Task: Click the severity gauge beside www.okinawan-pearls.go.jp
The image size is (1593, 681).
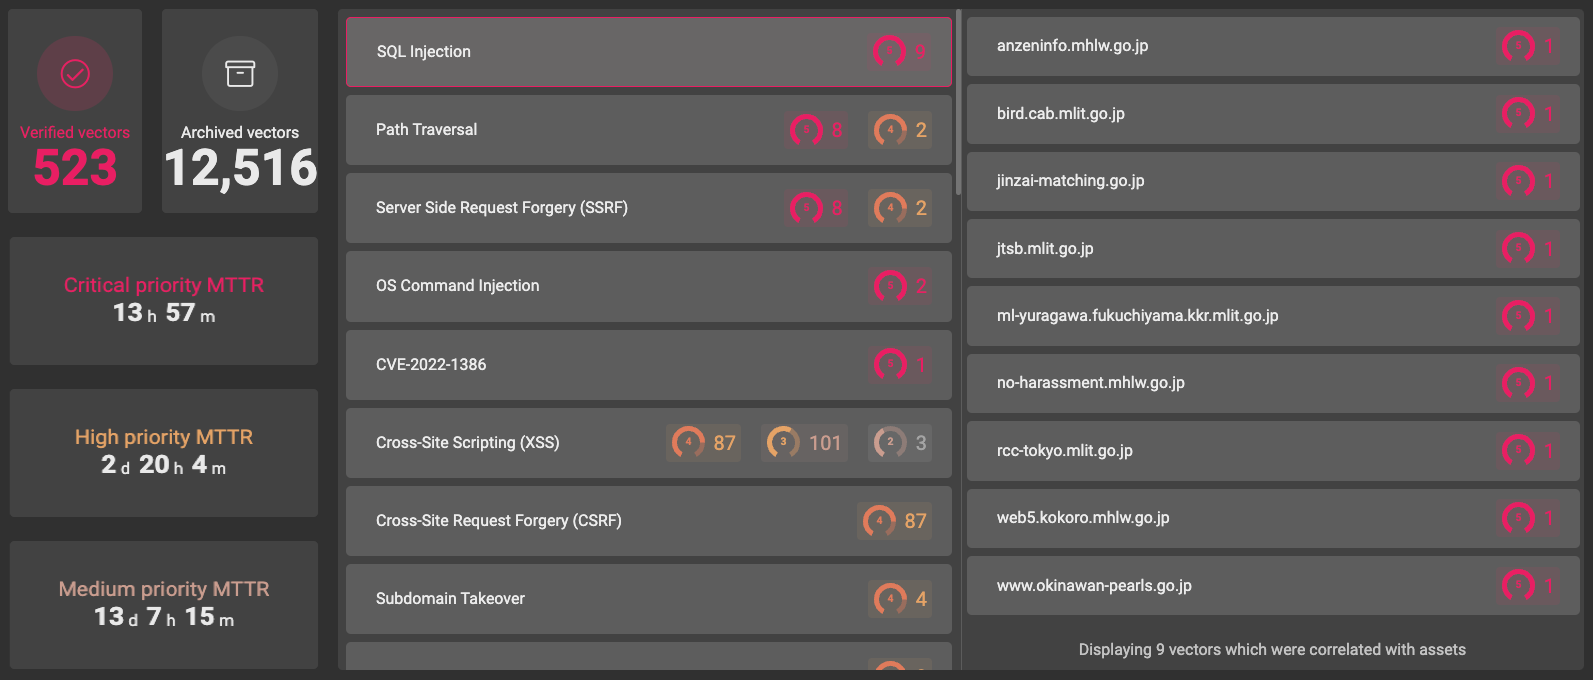Action: click(x=1518, y=585)
